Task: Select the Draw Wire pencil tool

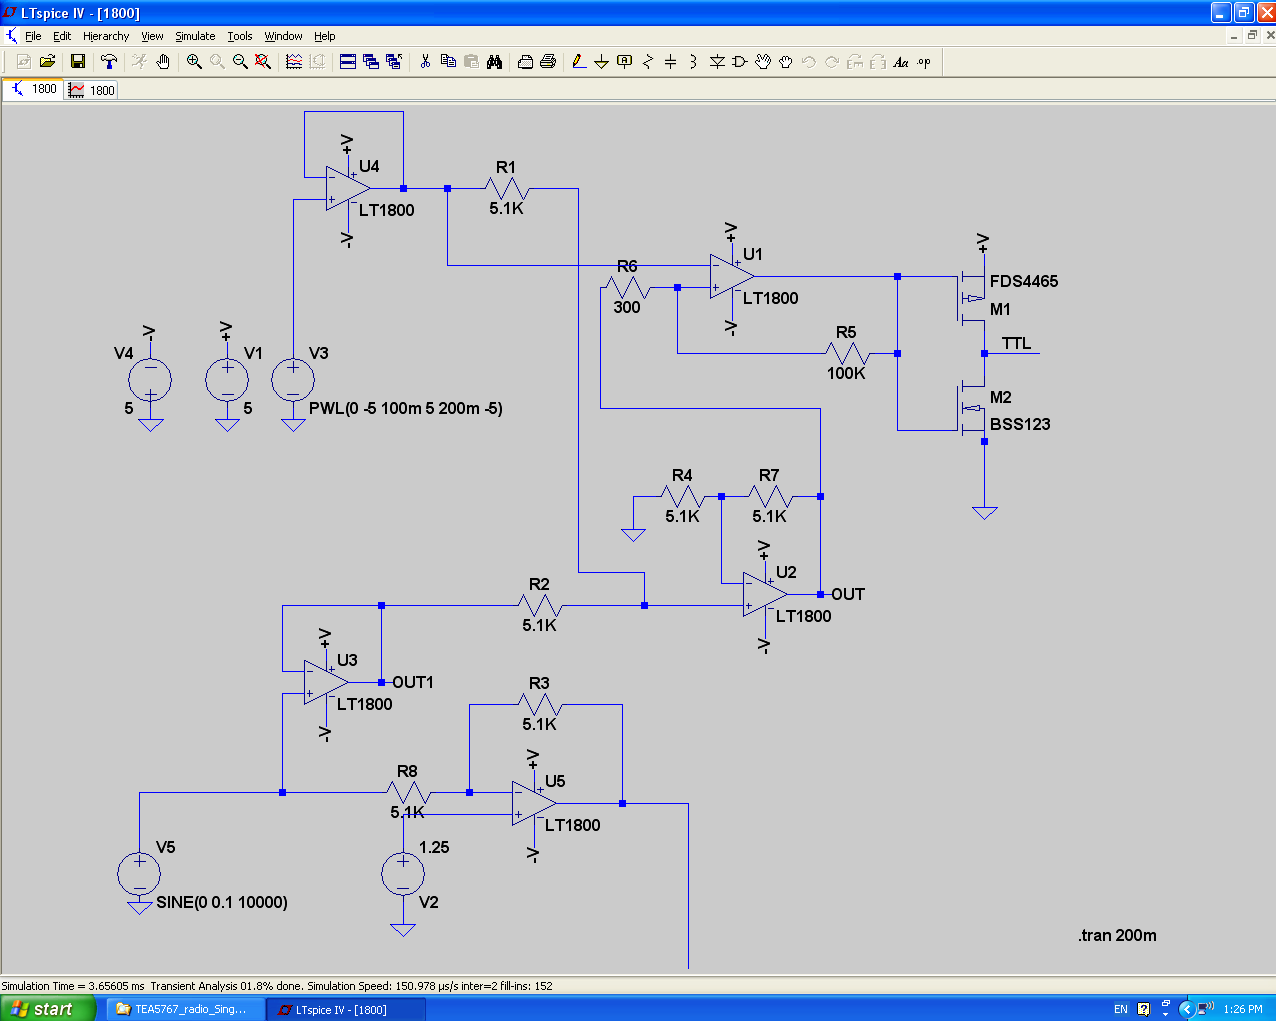Action: 579,62
